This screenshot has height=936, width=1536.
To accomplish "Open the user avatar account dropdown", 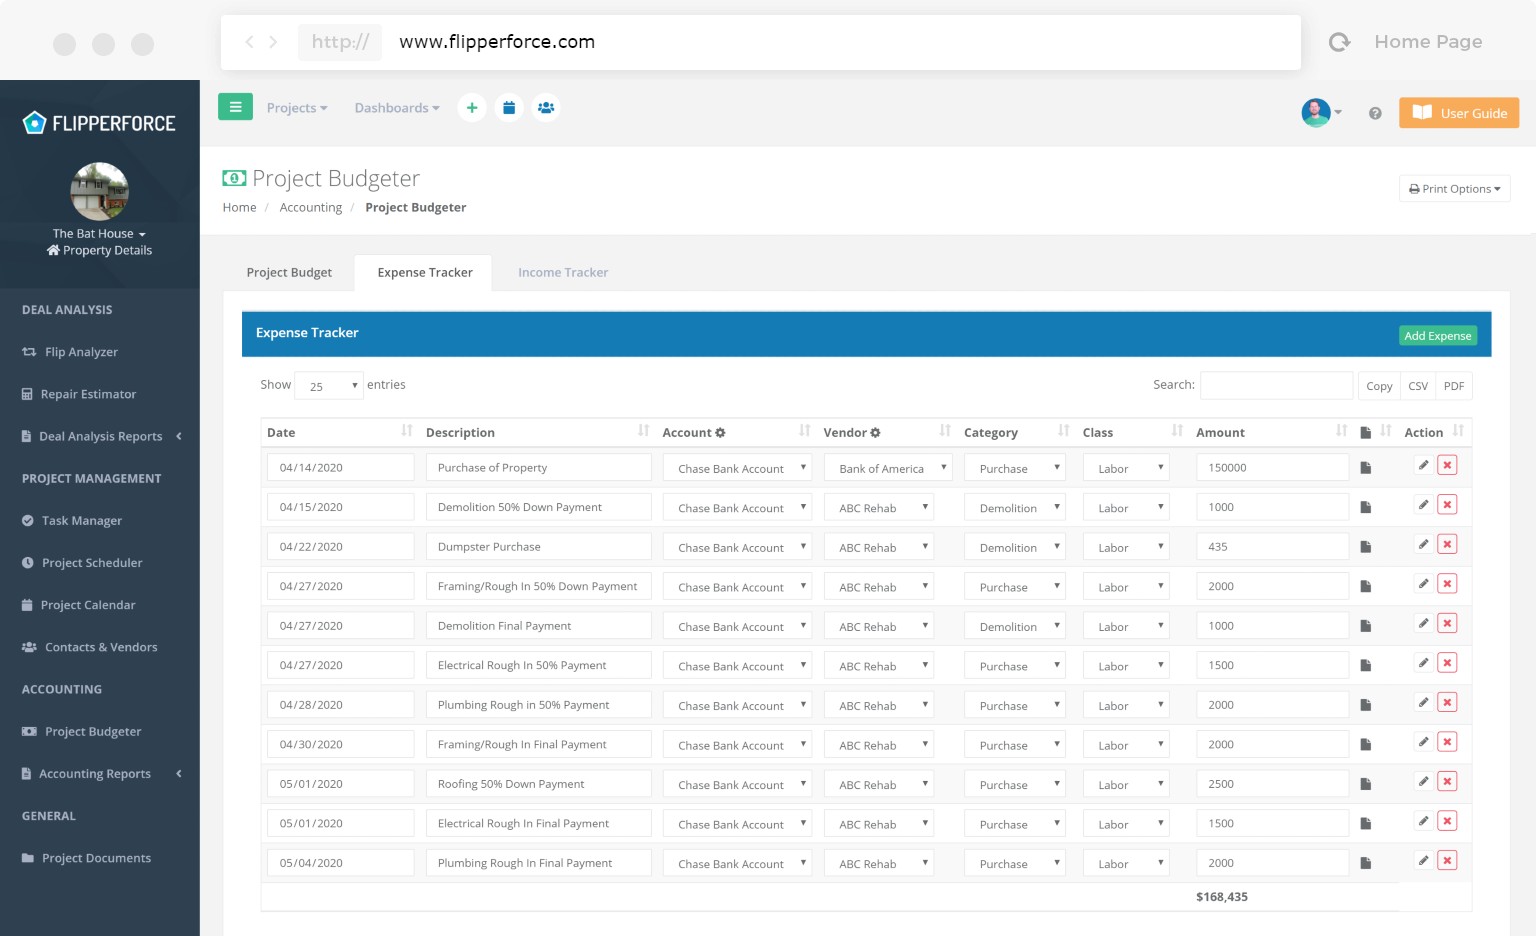I will tap(1321, 113).
